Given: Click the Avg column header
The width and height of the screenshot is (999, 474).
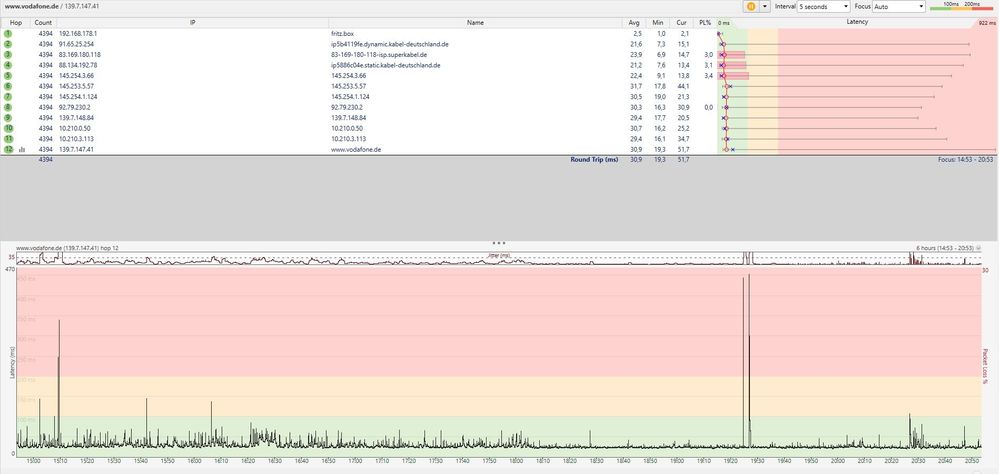Looking at the screenshot, I should tap(633, 22).
